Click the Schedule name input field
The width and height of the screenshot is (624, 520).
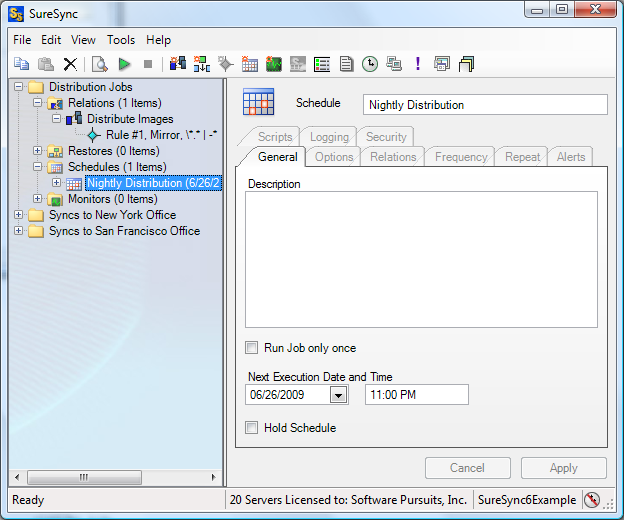[485, 105]
